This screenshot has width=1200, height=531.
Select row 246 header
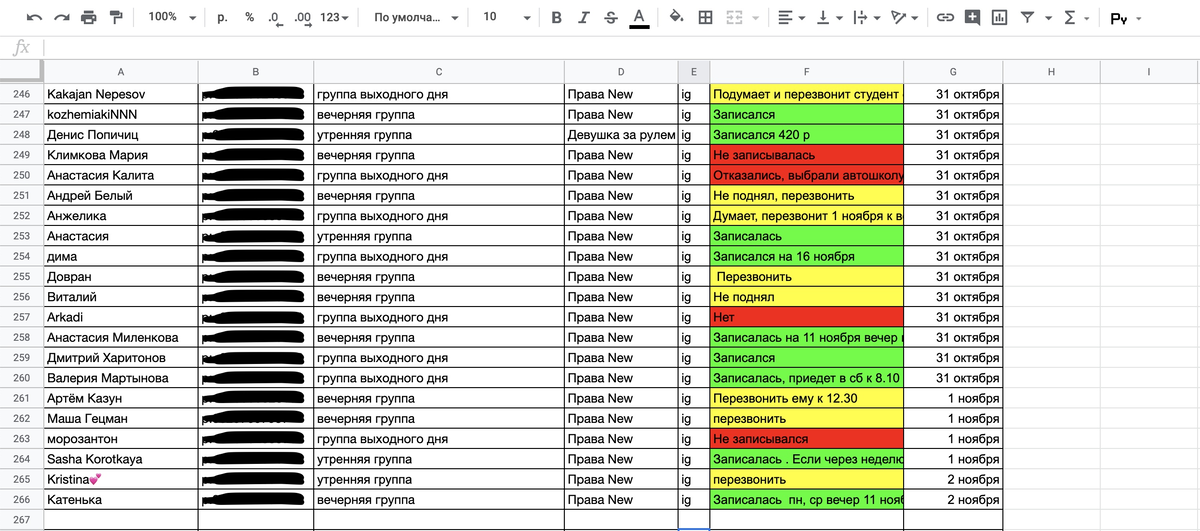22,94
